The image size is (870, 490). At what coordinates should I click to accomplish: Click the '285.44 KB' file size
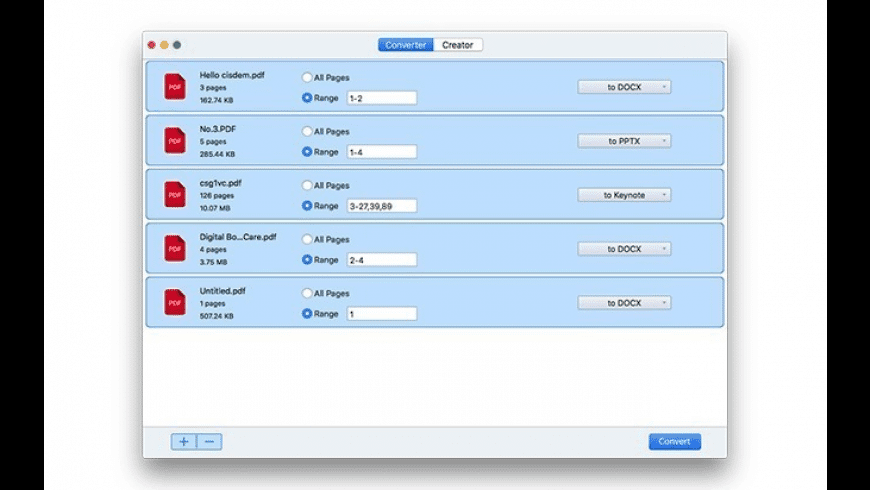tap(217, 154)
